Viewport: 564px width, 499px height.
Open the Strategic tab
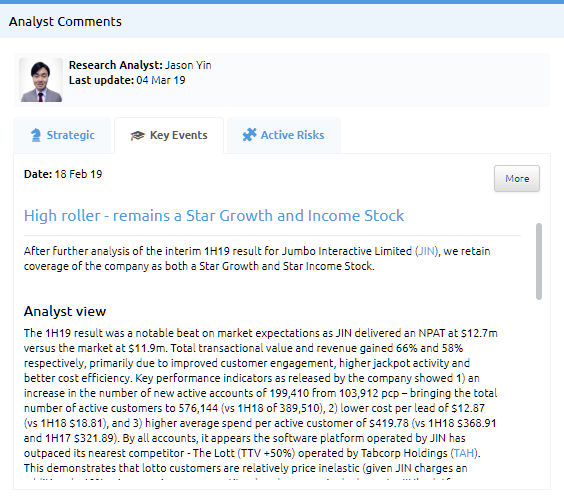tap(62, 135)
